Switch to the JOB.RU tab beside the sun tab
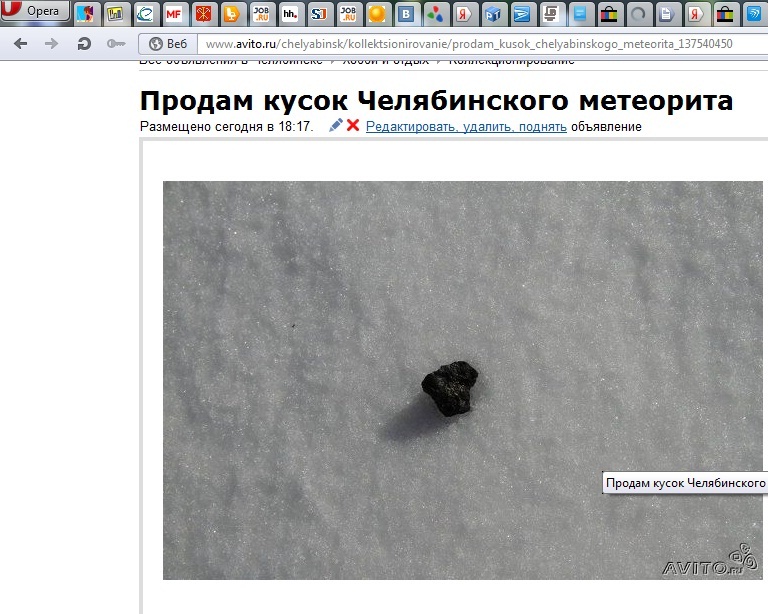The image size is (768, 614). (x=348, y=14)
